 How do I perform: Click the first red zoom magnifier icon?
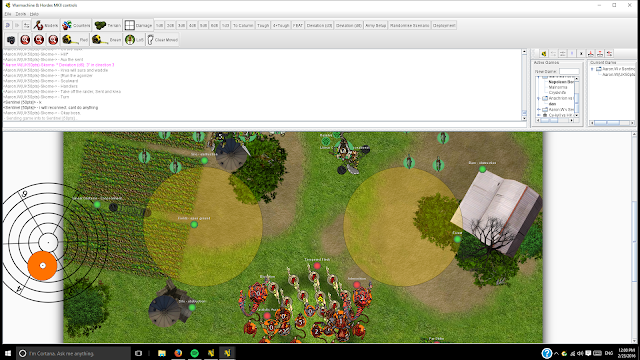coord(25,40)
